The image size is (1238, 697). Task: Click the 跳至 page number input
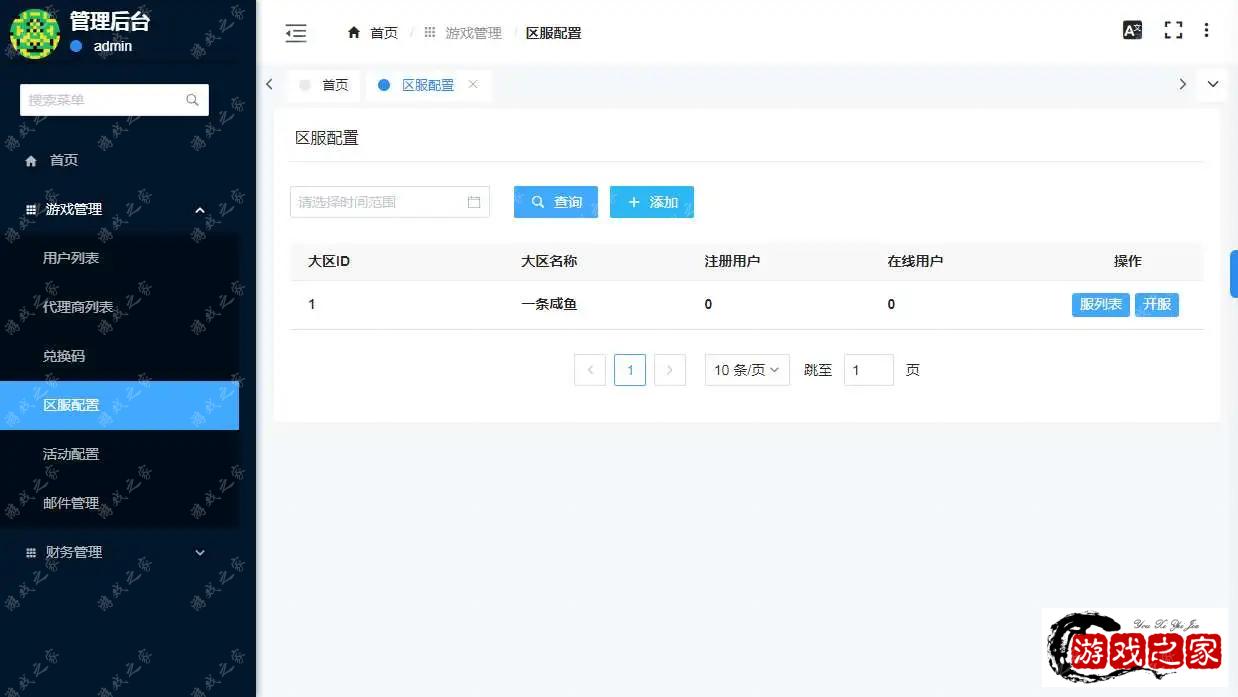coord(868,370)
